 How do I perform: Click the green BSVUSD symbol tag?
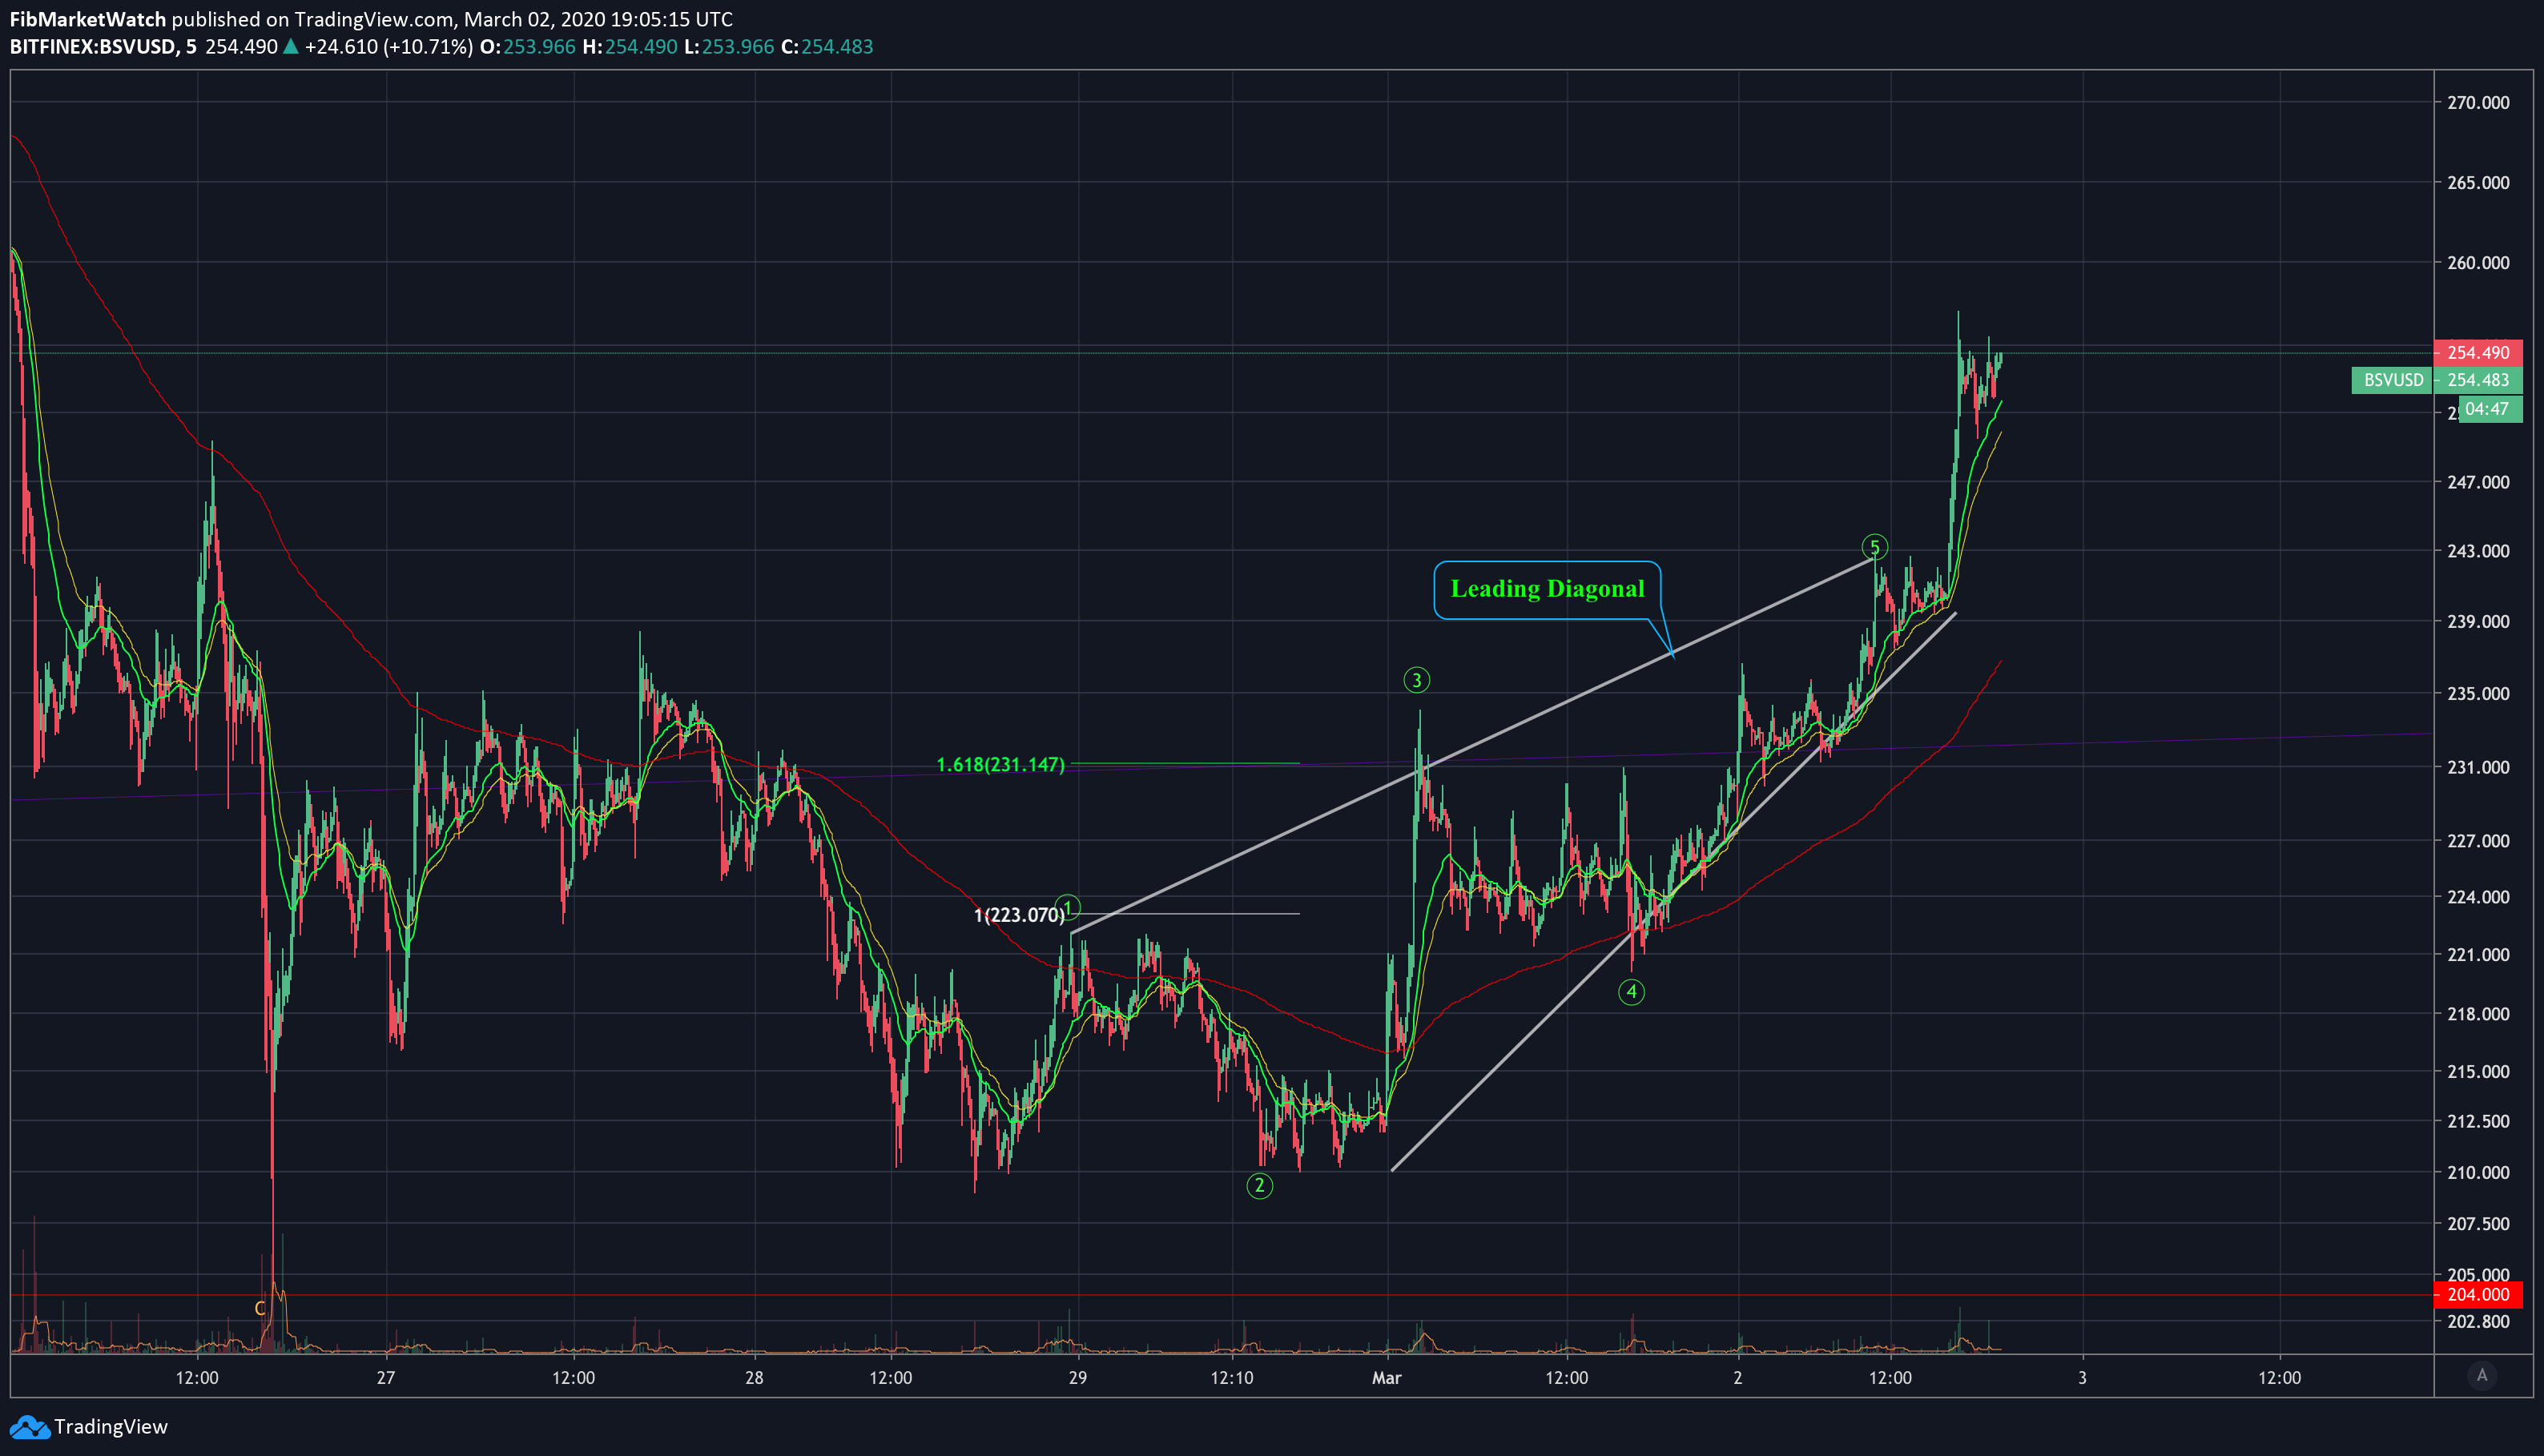[2391, 380]
